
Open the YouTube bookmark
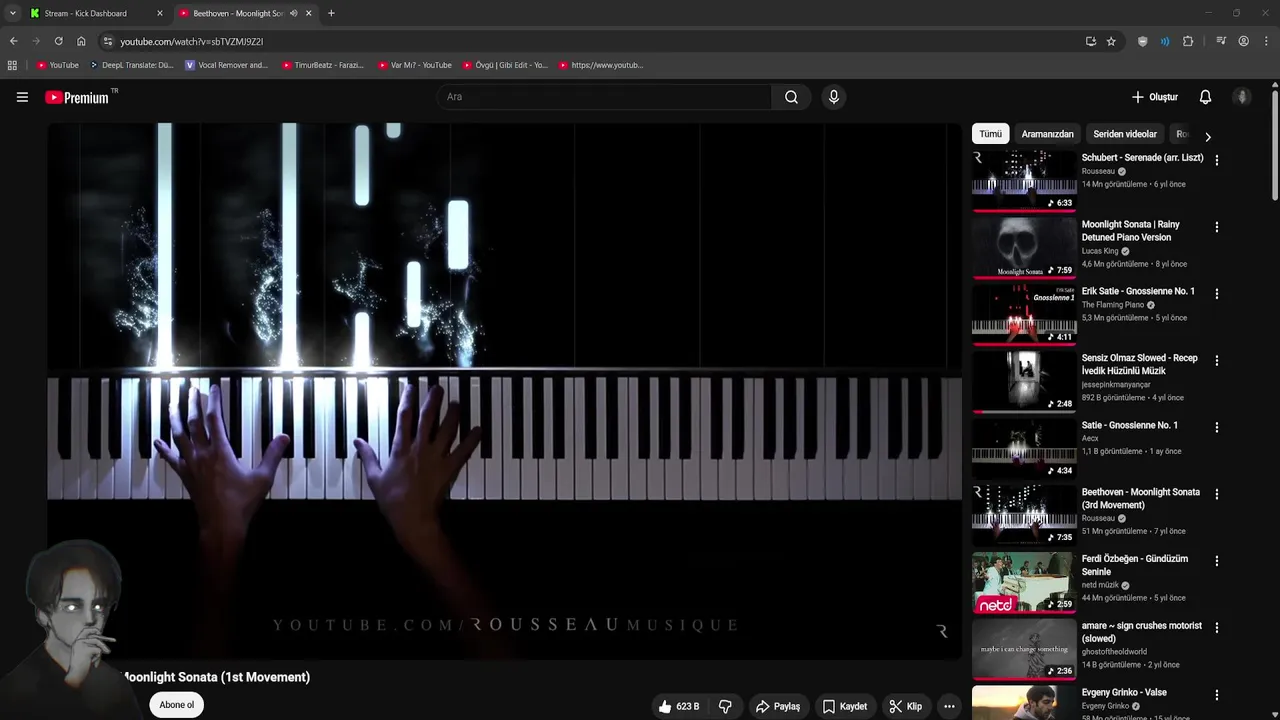(x=57, y=65)
